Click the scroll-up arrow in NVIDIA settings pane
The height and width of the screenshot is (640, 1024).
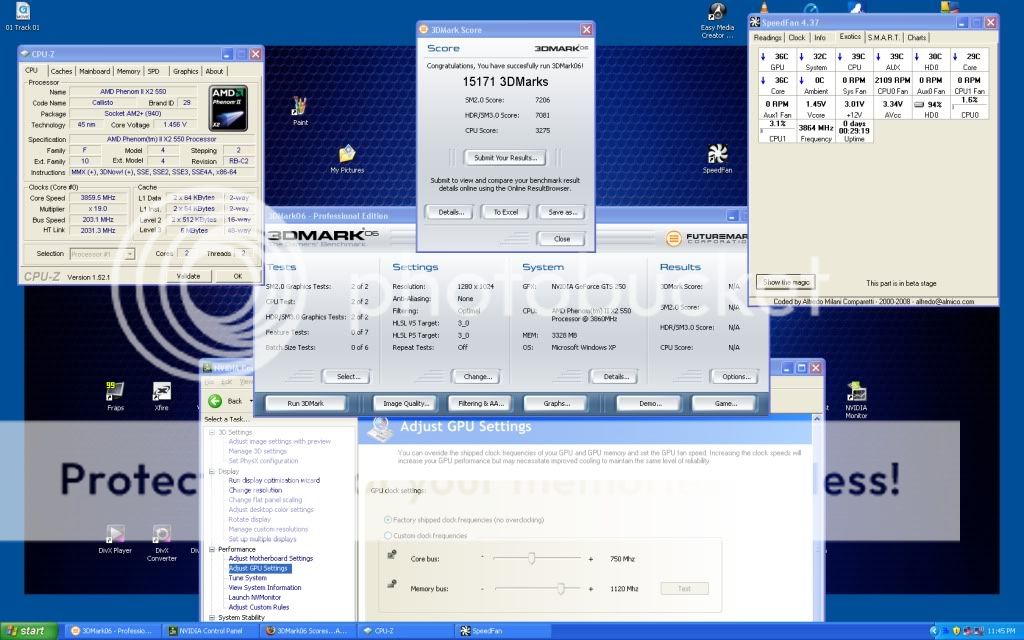(x=816, y=420)
